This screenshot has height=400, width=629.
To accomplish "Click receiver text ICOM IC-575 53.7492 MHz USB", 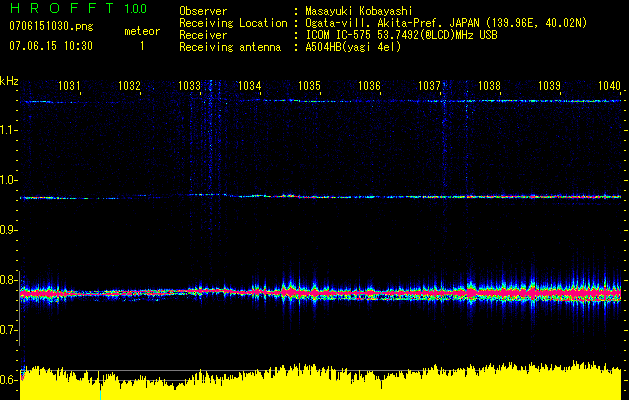I will [x=401, y=35].
